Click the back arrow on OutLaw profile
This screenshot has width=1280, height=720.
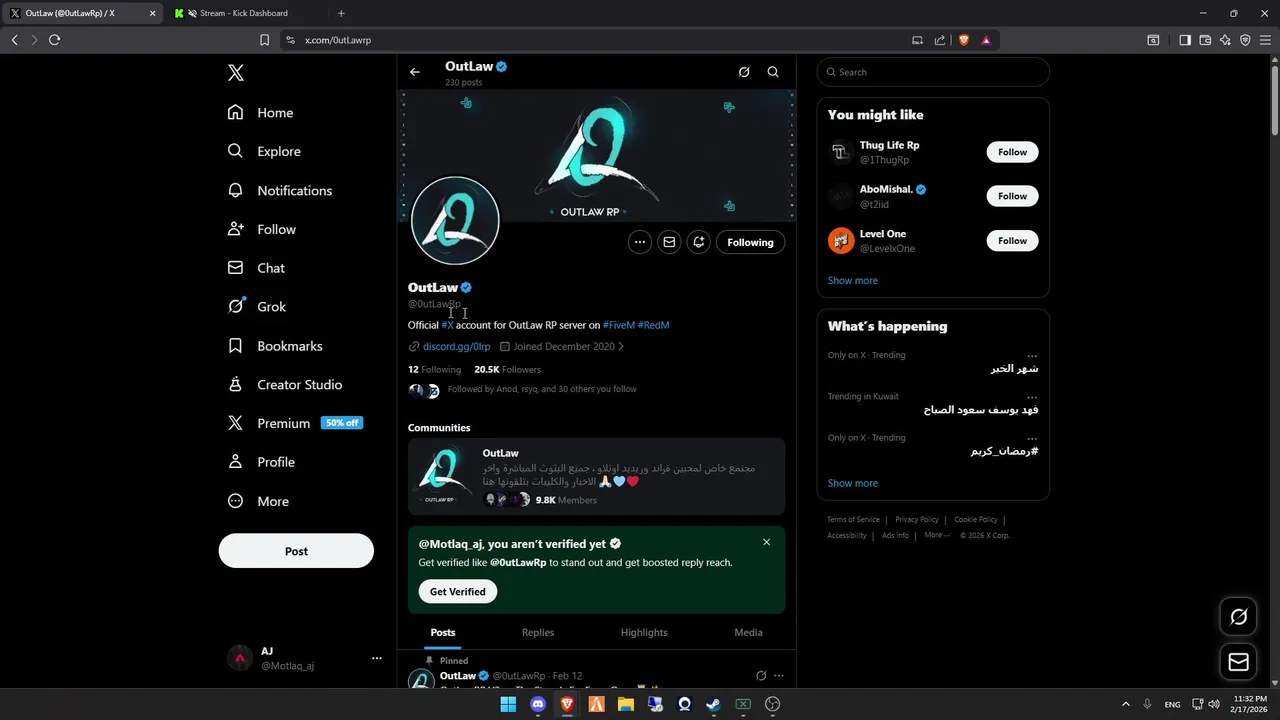click(415, 72)
